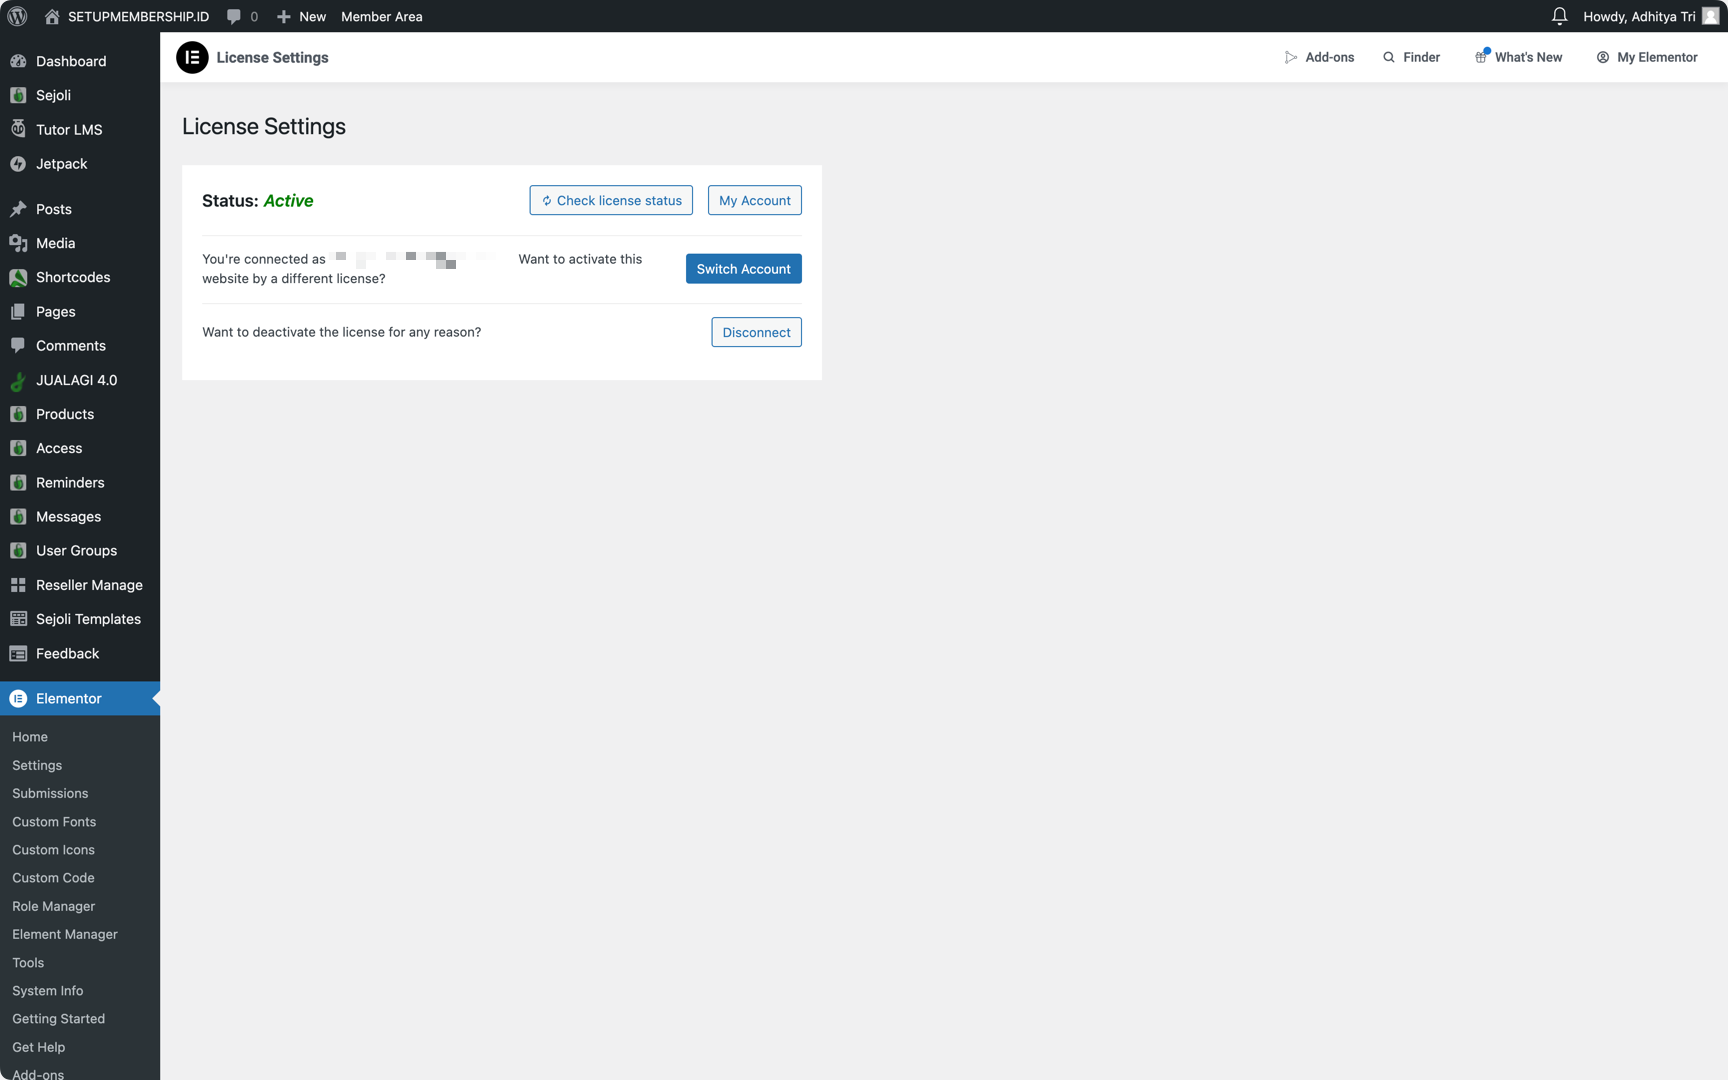Click the WordPress logo in the admin bar

coord(16,16)
